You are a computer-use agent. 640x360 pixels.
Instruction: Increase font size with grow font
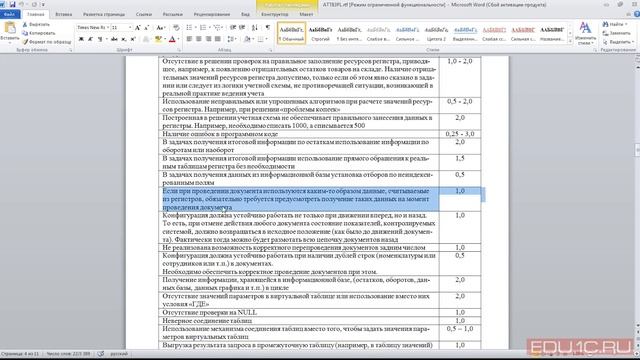(138, 27)
